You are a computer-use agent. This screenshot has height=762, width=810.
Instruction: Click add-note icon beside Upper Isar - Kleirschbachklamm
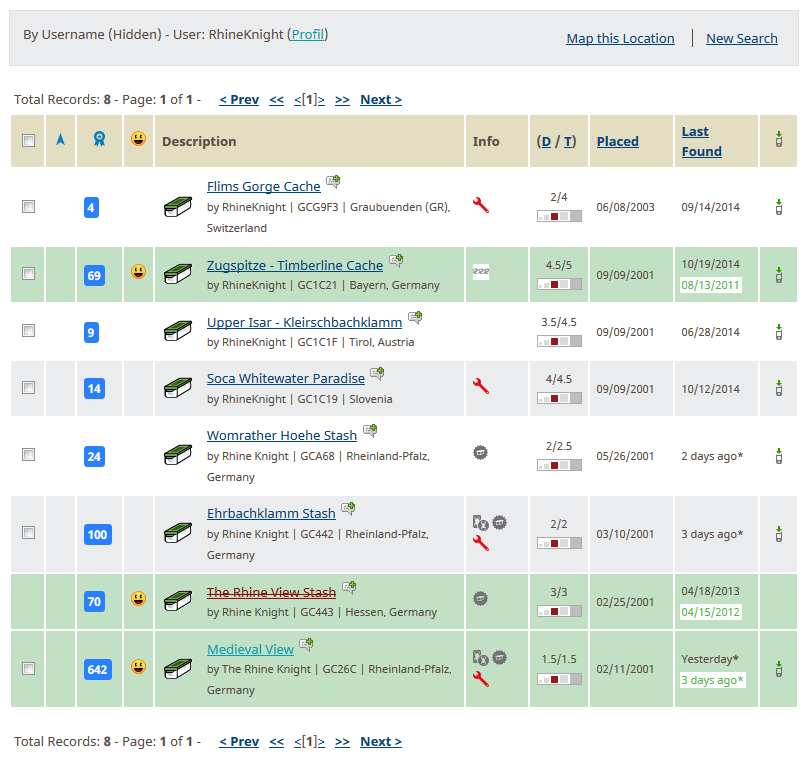[415, 317]
